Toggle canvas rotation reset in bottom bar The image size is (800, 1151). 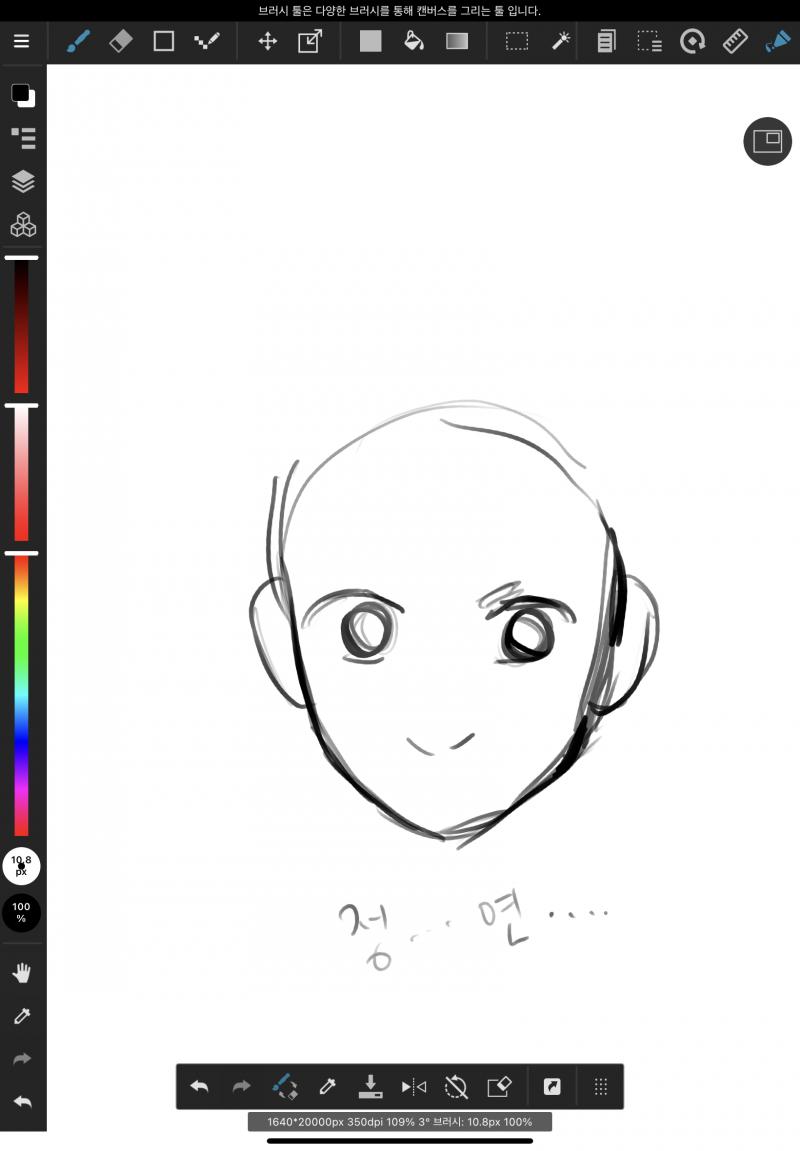coord(456,1086)
